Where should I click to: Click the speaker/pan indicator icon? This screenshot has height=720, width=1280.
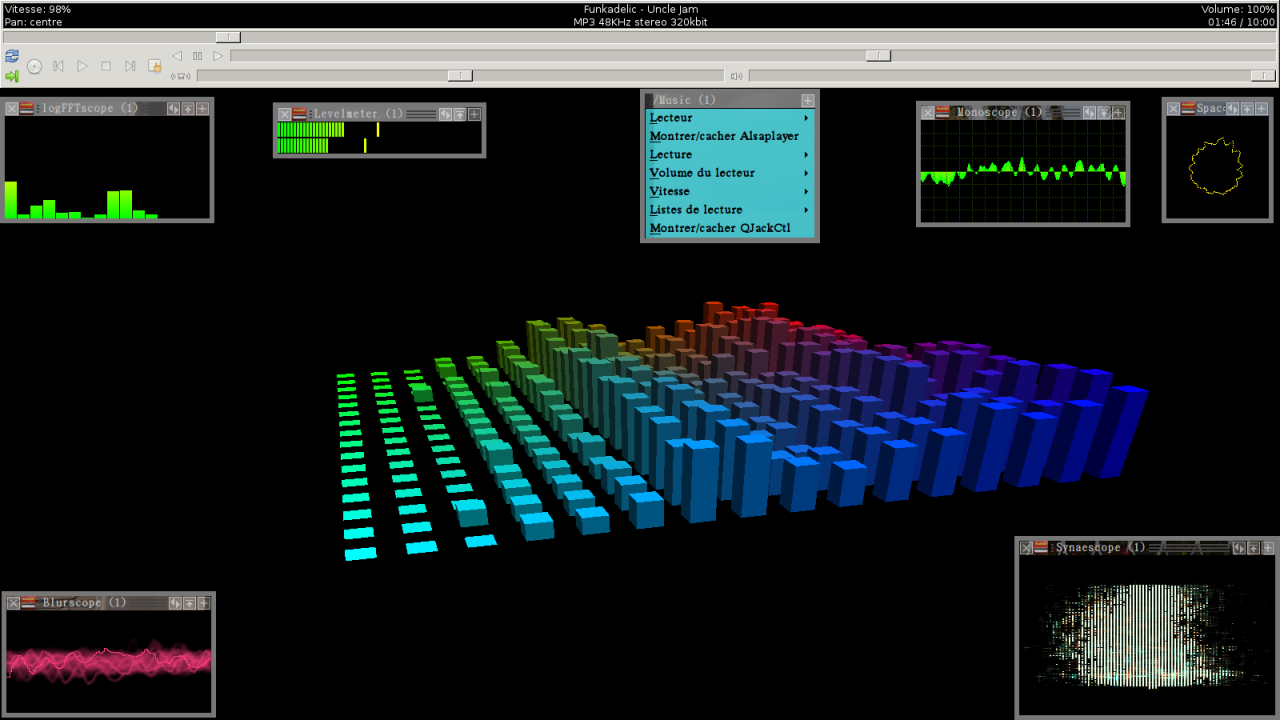(x=181, y=76)
